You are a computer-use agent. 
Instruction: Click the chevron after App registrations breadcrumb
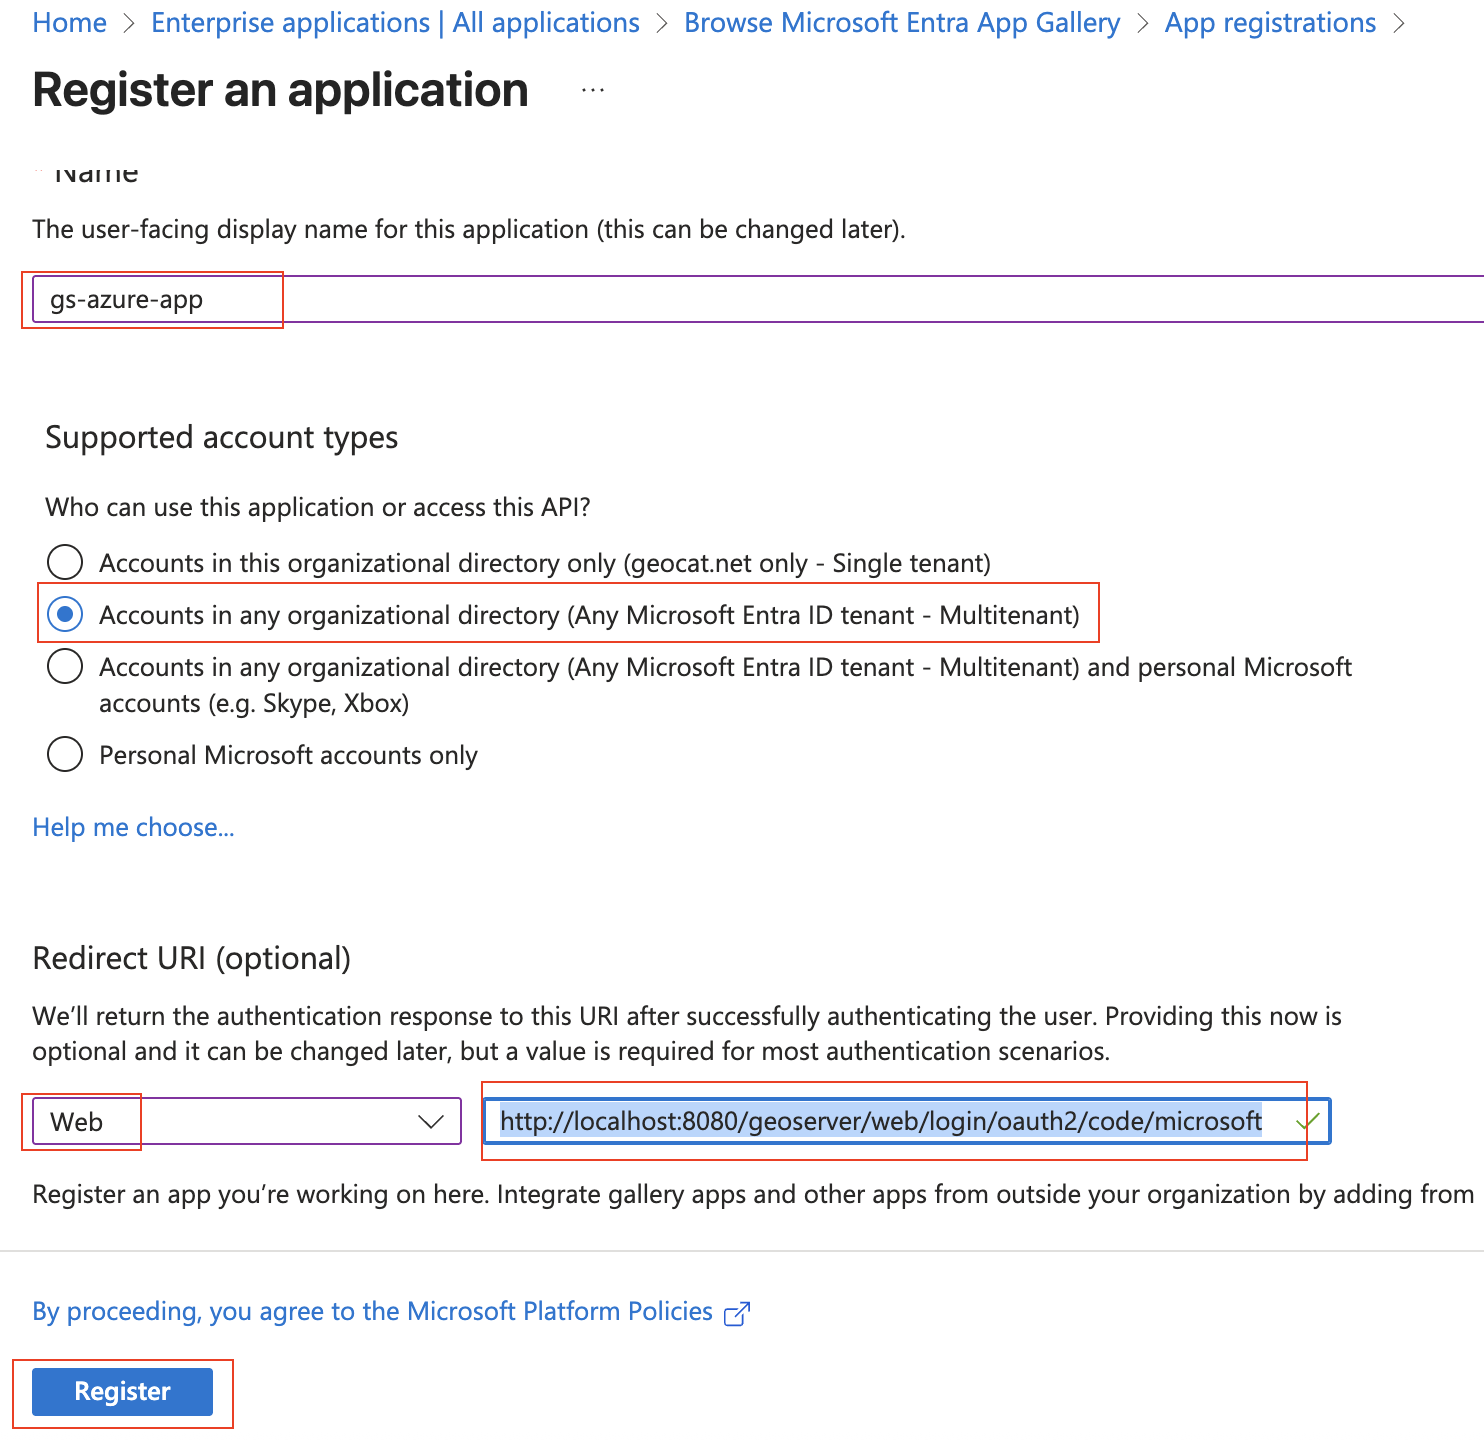click(x=1399, y=23)
